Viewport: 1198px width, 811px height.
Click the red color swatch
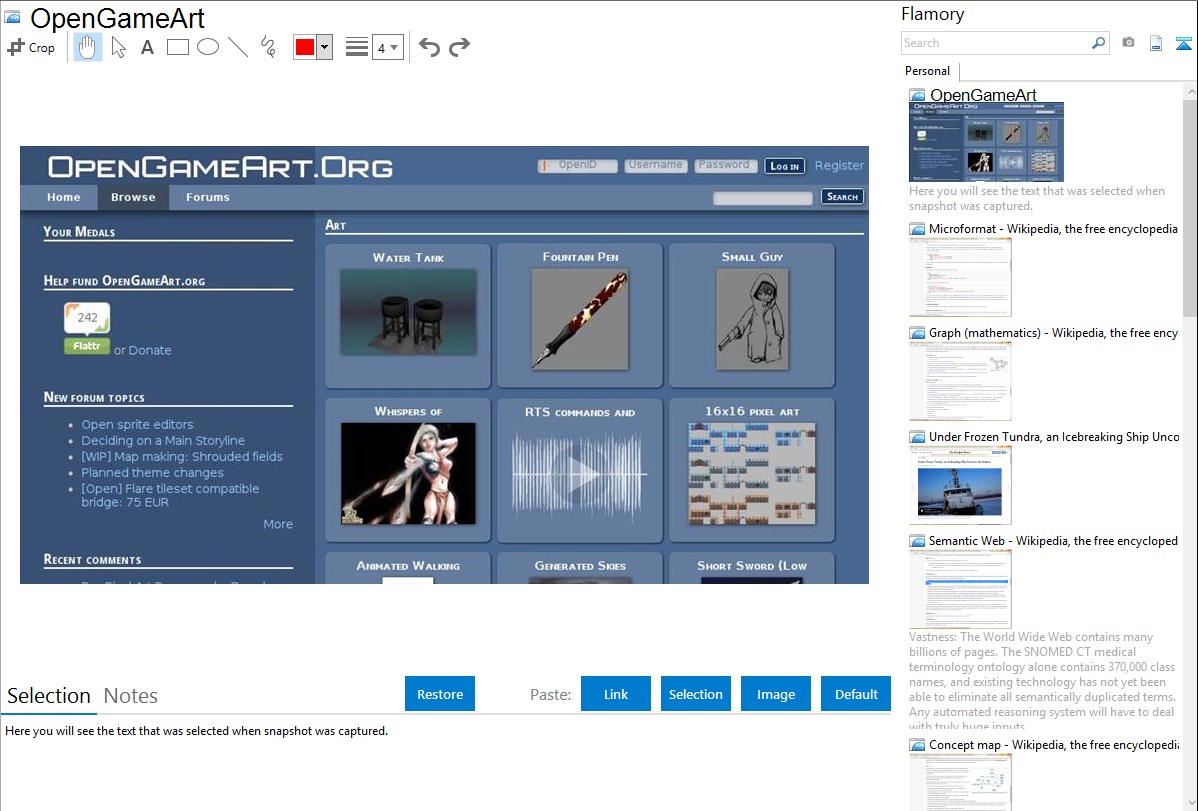tap(305, 47)
